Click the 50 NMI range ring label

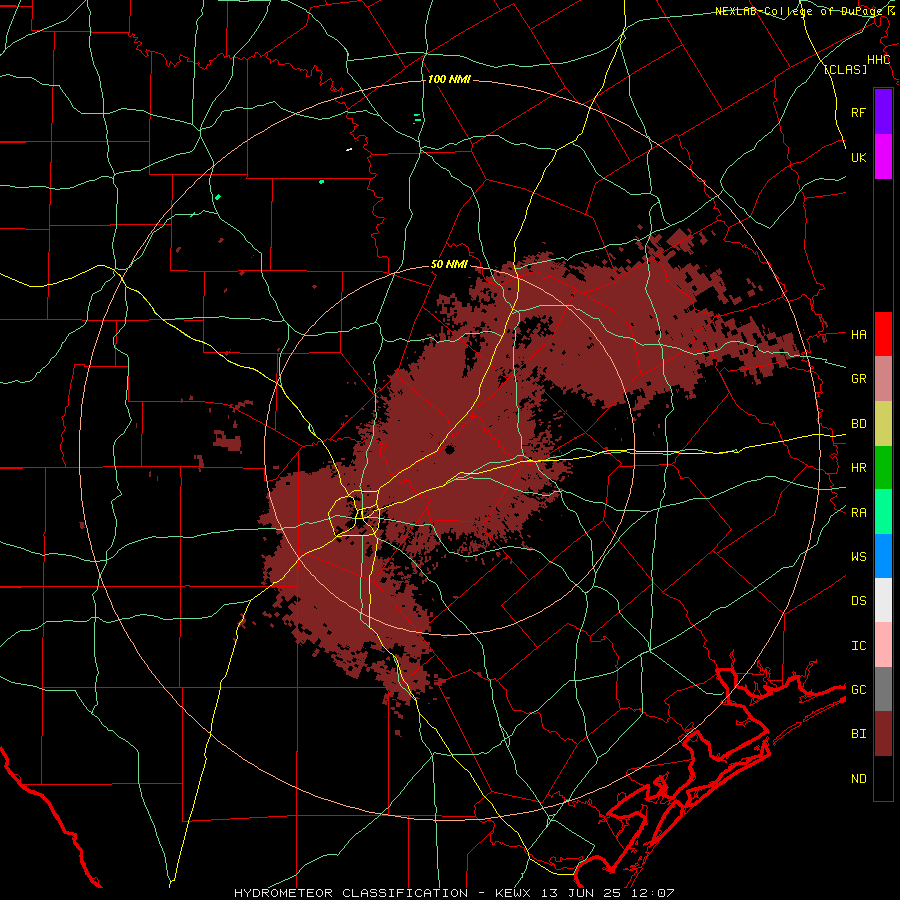[x=449, y=265]
